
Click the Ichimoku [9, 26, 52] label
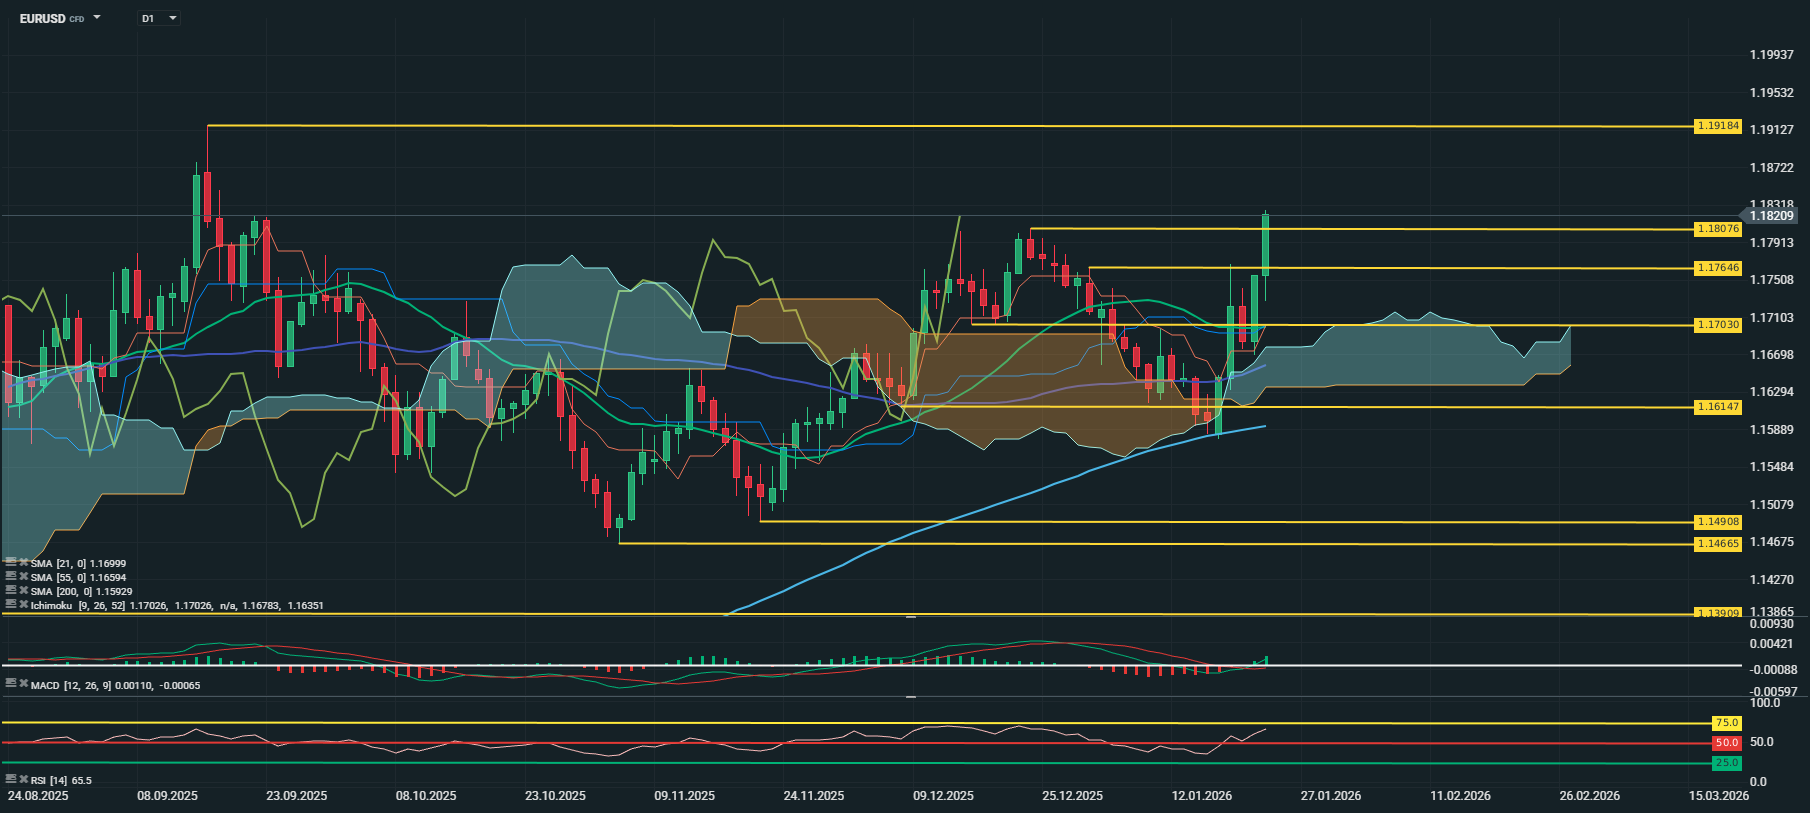point(78,605)
